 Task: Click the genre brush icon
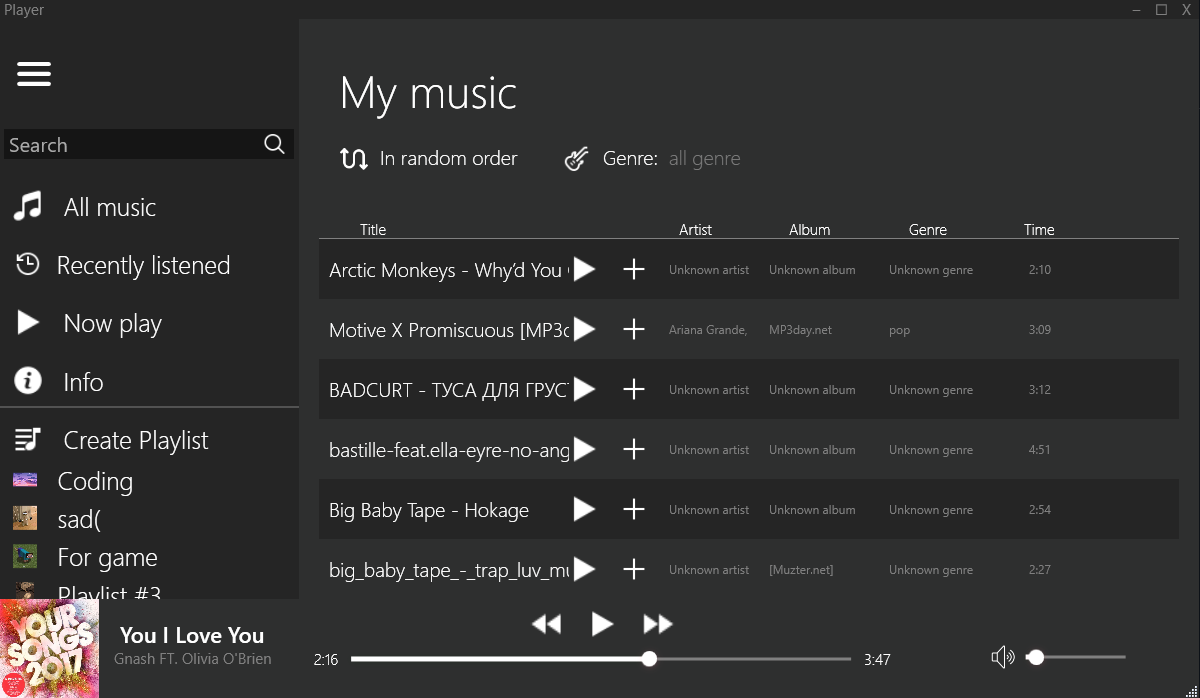click(576, 158)
